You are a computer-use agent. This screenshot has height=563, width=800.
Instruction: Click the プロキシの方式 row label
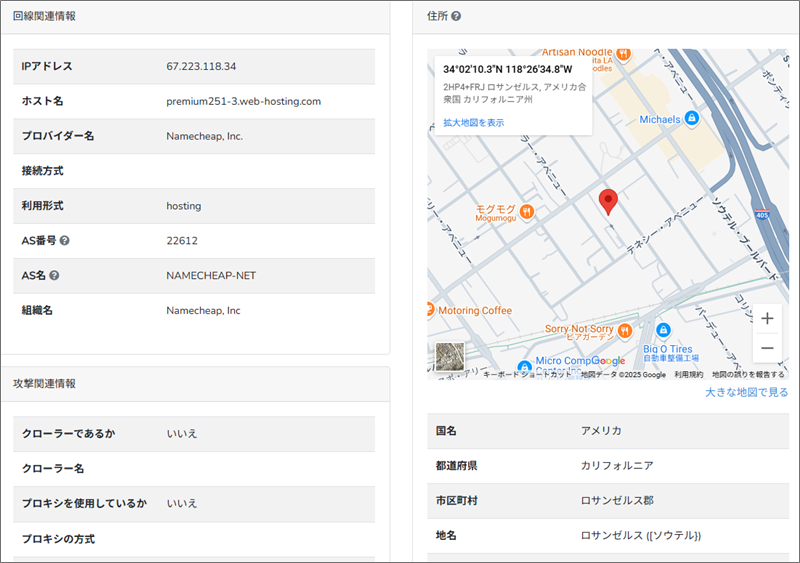[x=58, y=539]
